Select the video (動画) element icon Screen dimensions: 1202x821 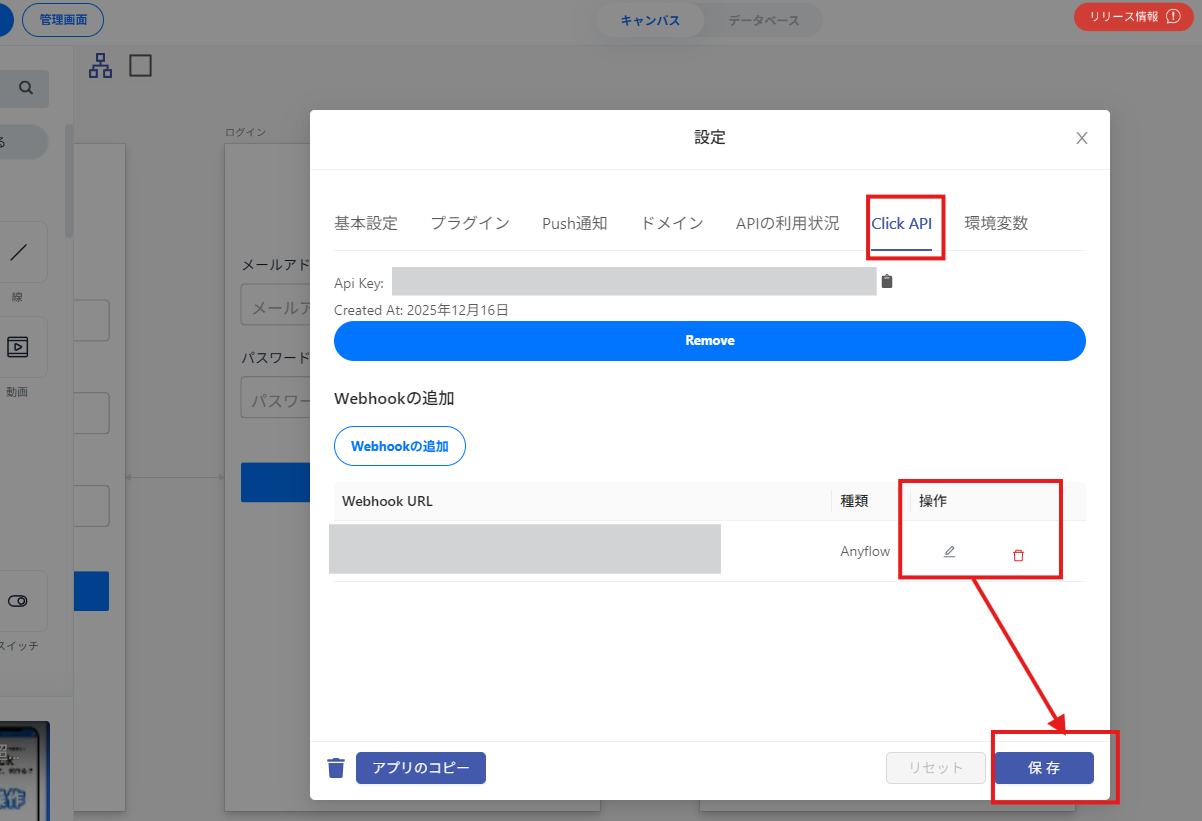[x=18, y=347]
